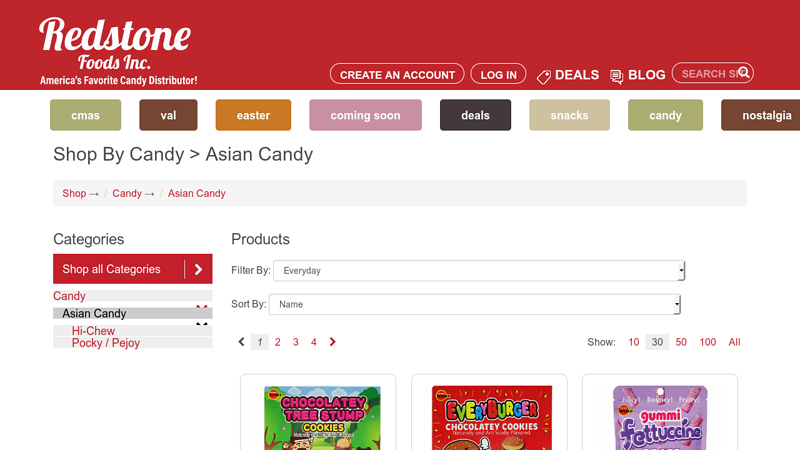This screenshot has height=450, width=800.
Task: Open the Filter By dropdown
Action: coord(479,270)
